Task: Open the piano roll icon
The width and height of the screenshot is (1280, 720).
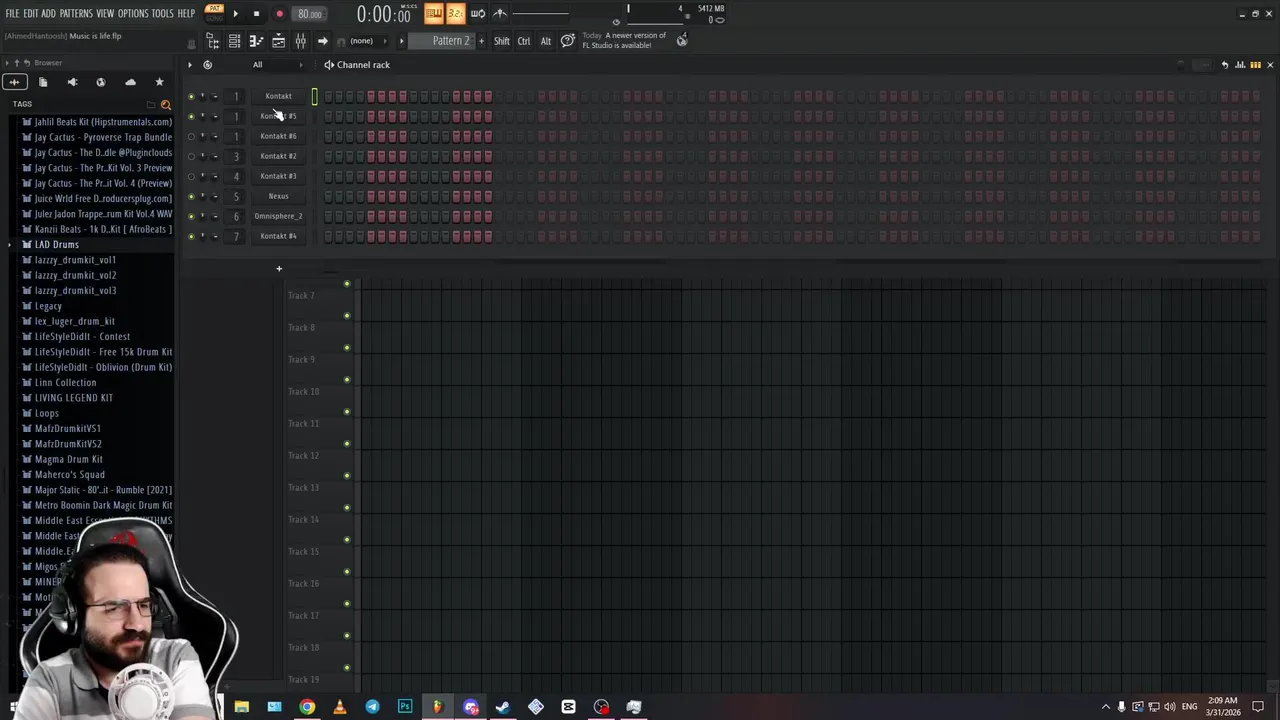Action: [x=256, y=41]
